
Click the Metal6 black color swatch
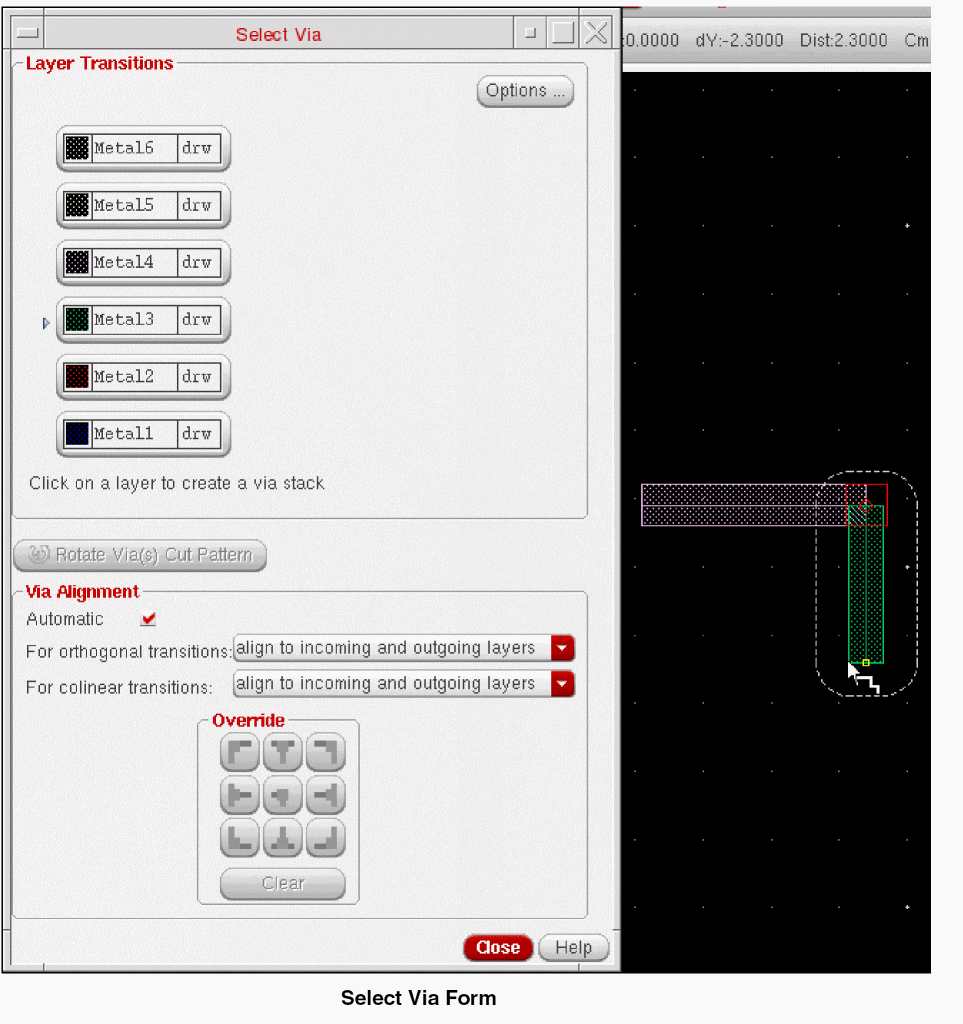click(x=77, y=148)
